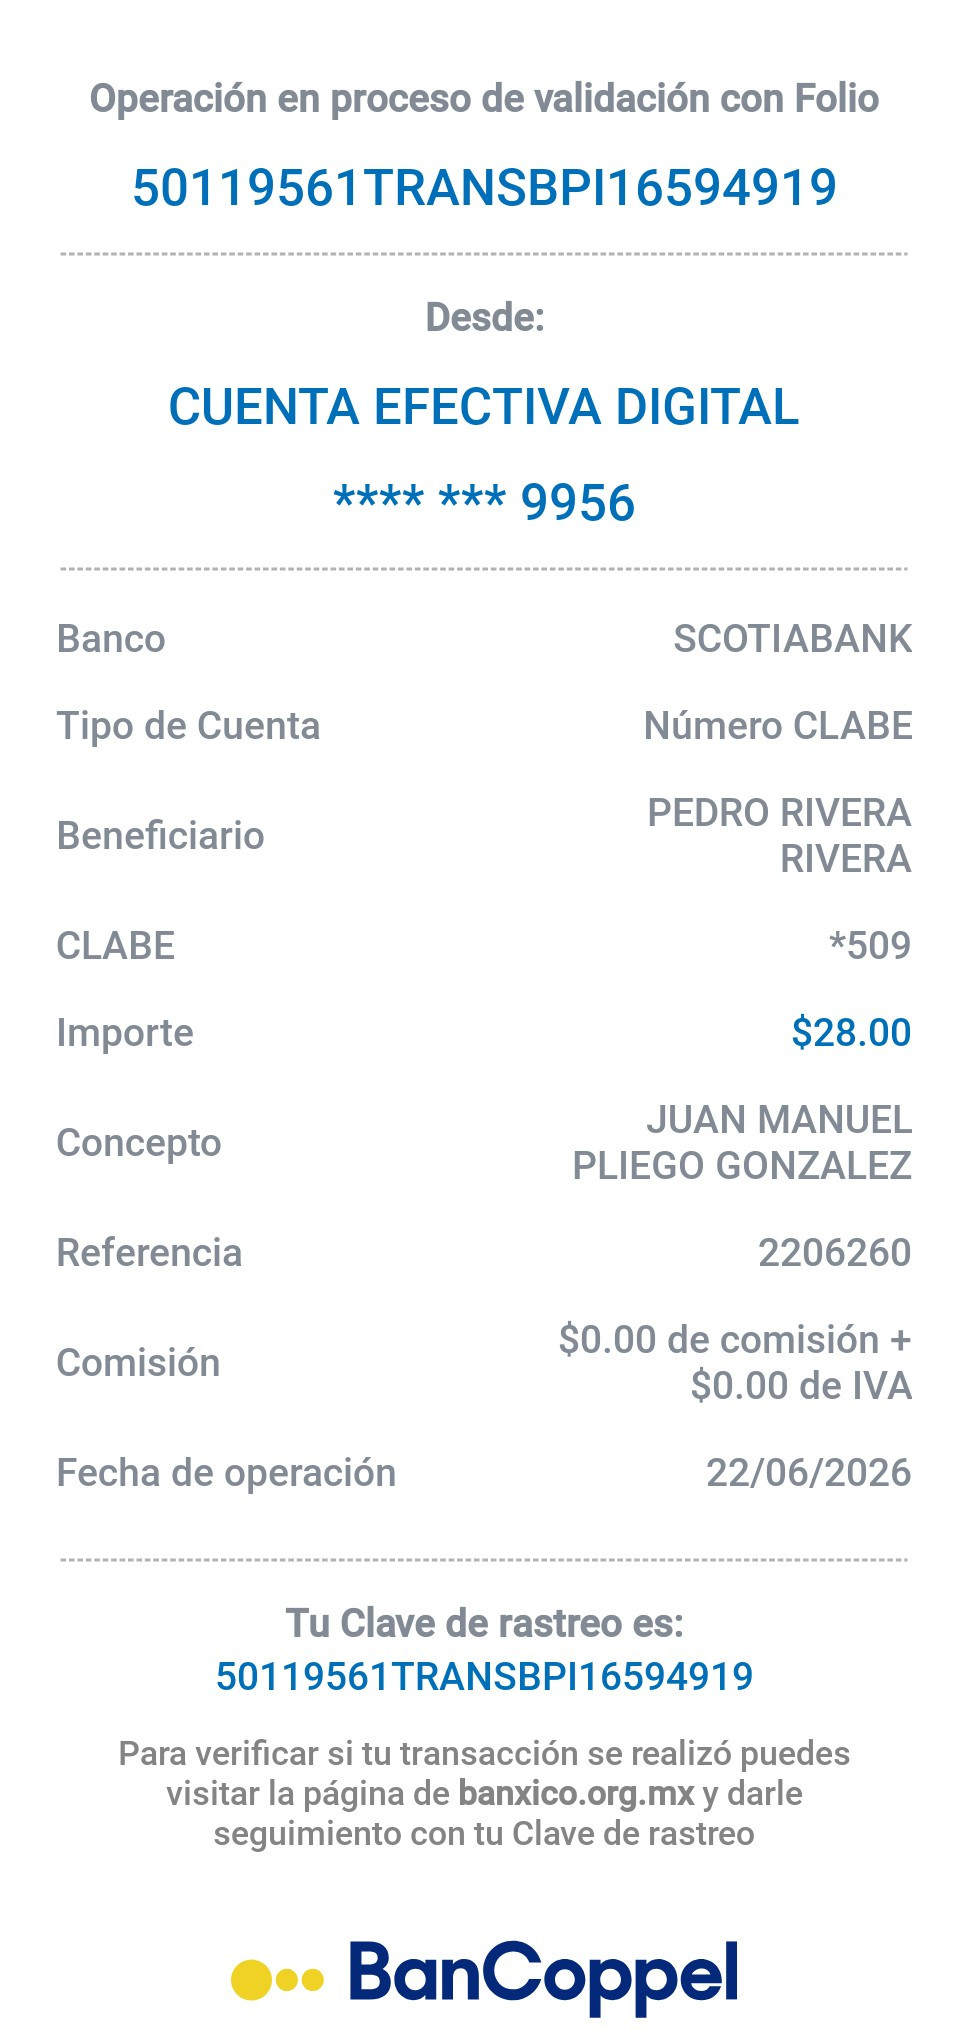Select beneficiary PEDRO RIVERA RIVERA

(x=780, y=836)
